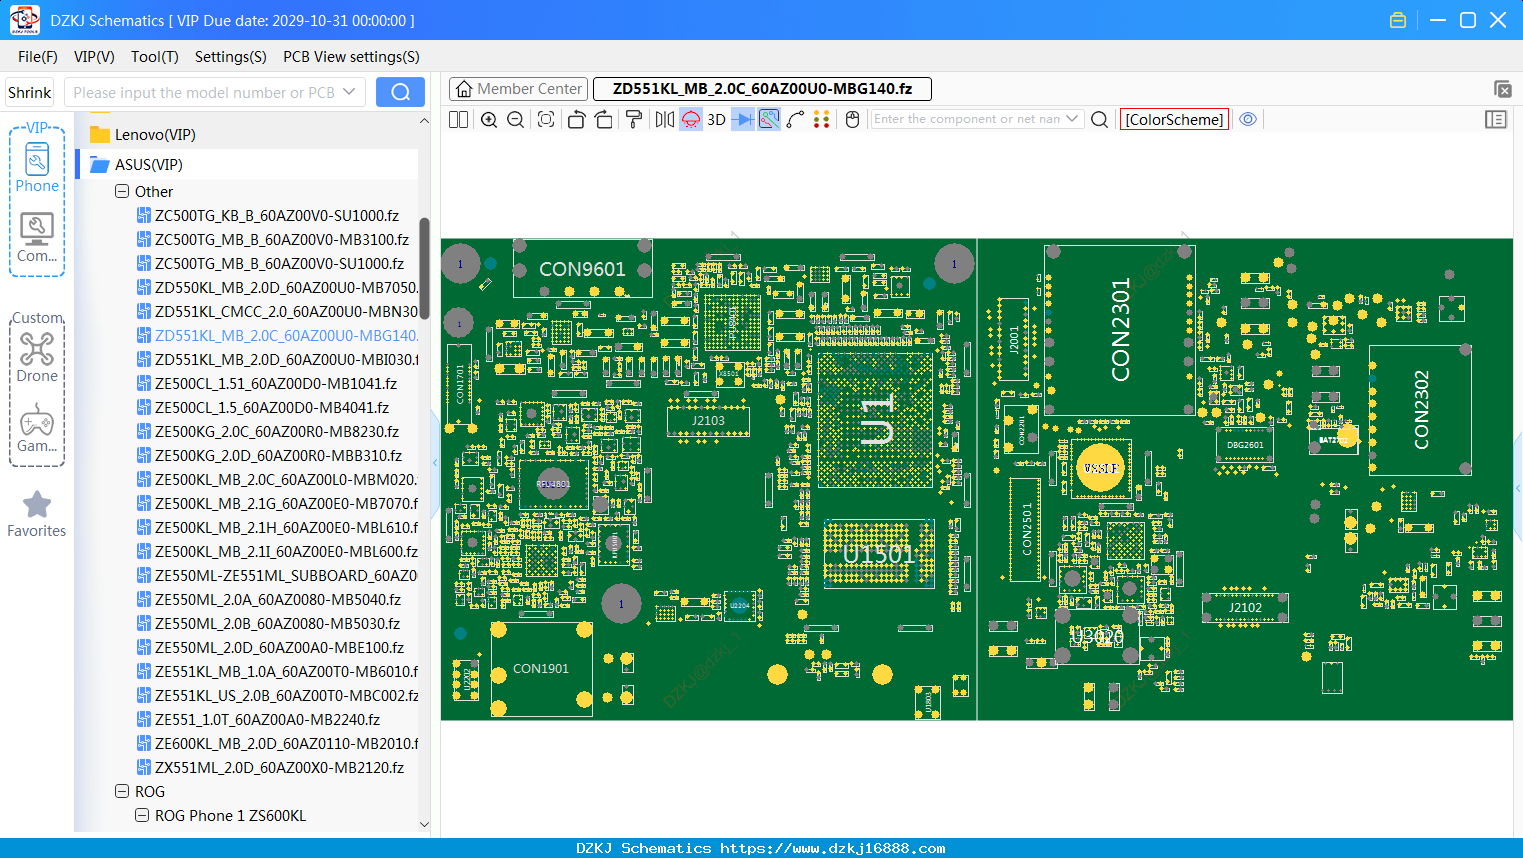The height and width of the screenshot is (858, 1523).
Task: Select connector CON2301 on the board
Action: pyautogui.click(x=1120, y=330)
